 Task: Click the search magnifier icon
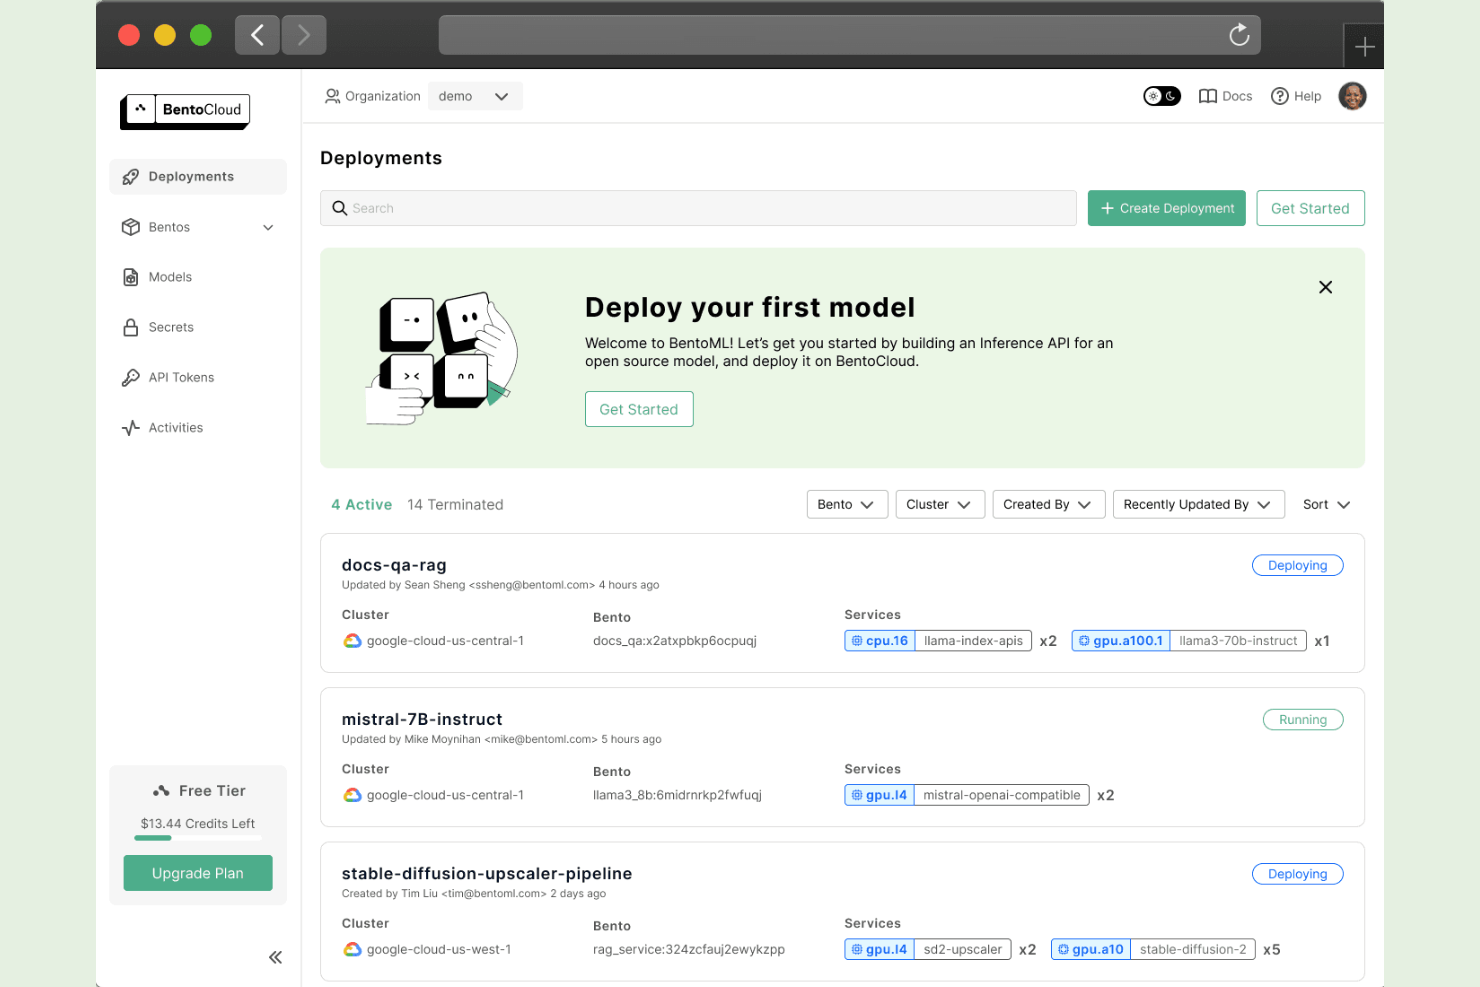click(x=340, y=208)
